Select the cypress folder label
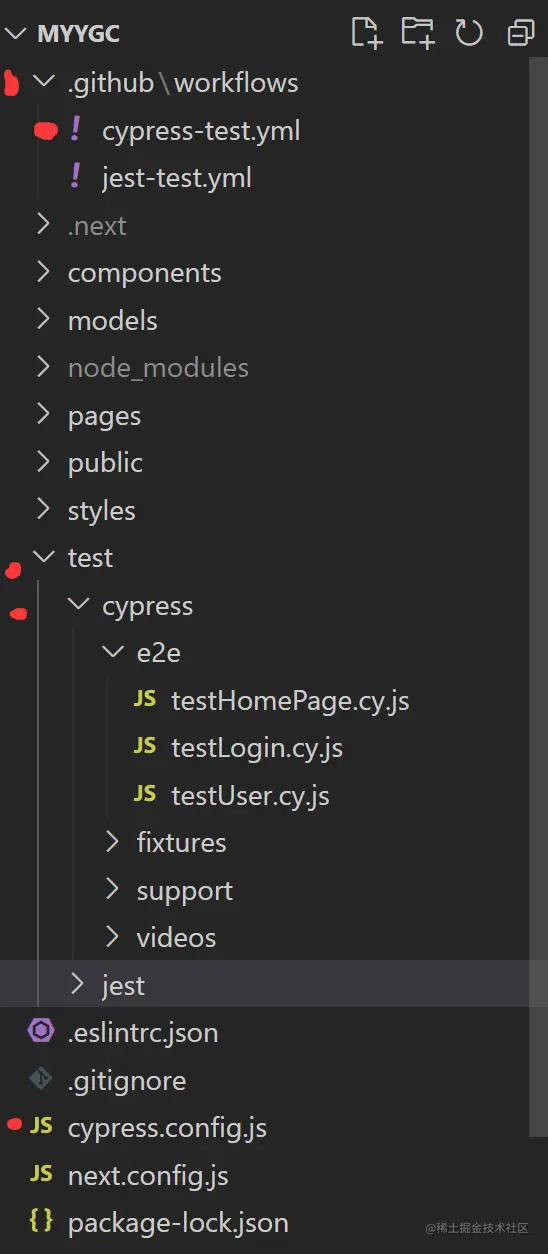The height and width of the screenshot is (1254, 548). click(x=148, y=607)
